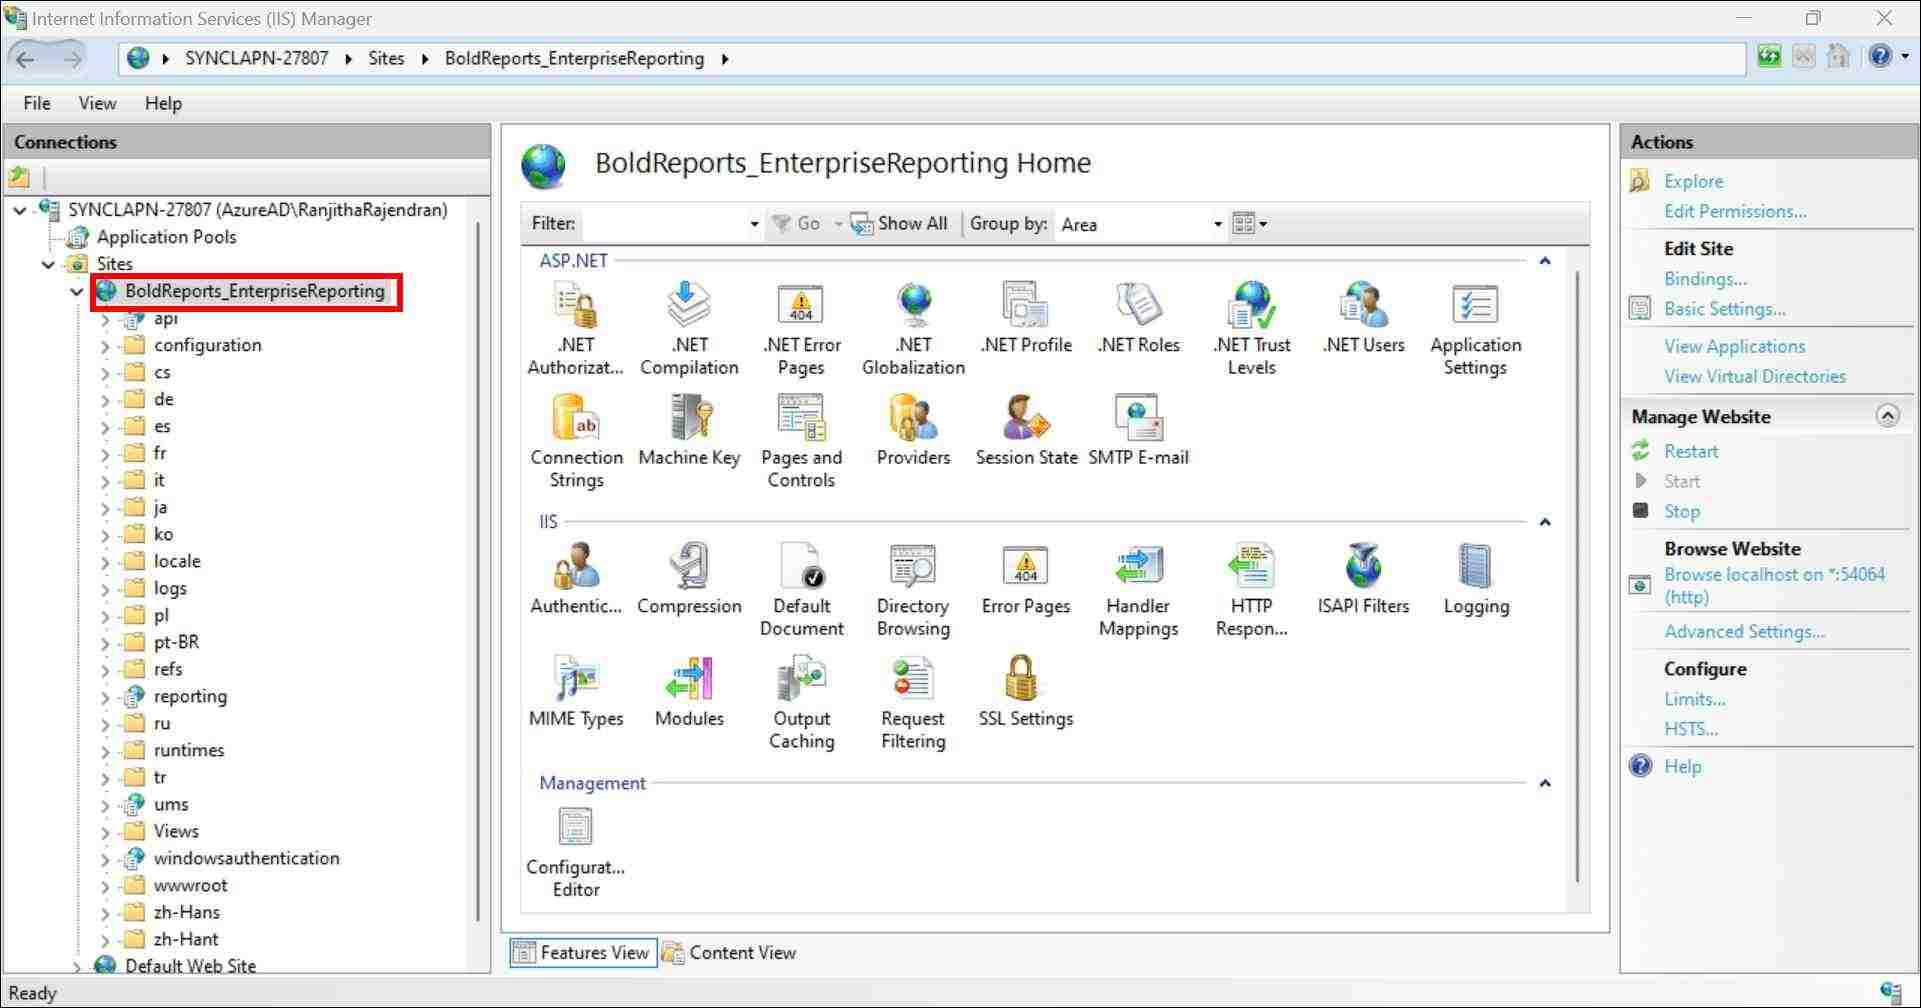Viewport: 1921px width, 1008px height.
Task: Collapse the IIS group section
Action: tap(1545, 522)
